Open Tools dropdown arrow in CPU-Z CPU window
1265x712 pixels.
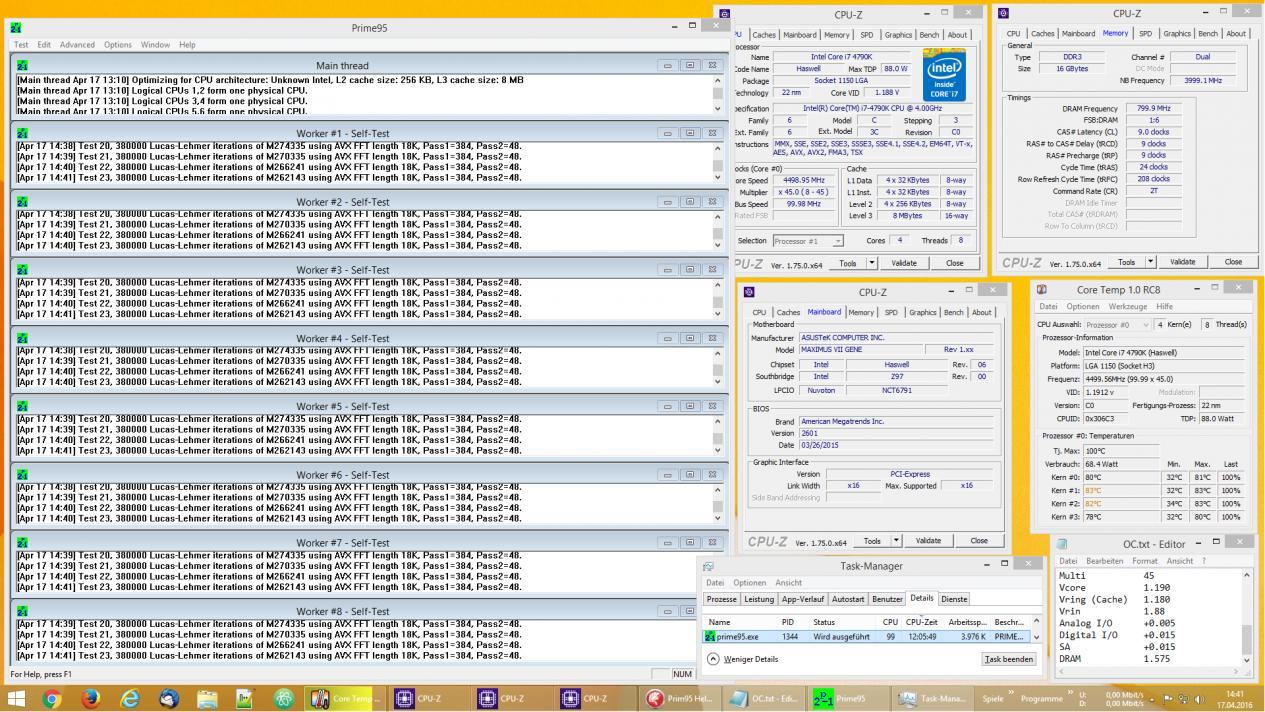(871, 263)
